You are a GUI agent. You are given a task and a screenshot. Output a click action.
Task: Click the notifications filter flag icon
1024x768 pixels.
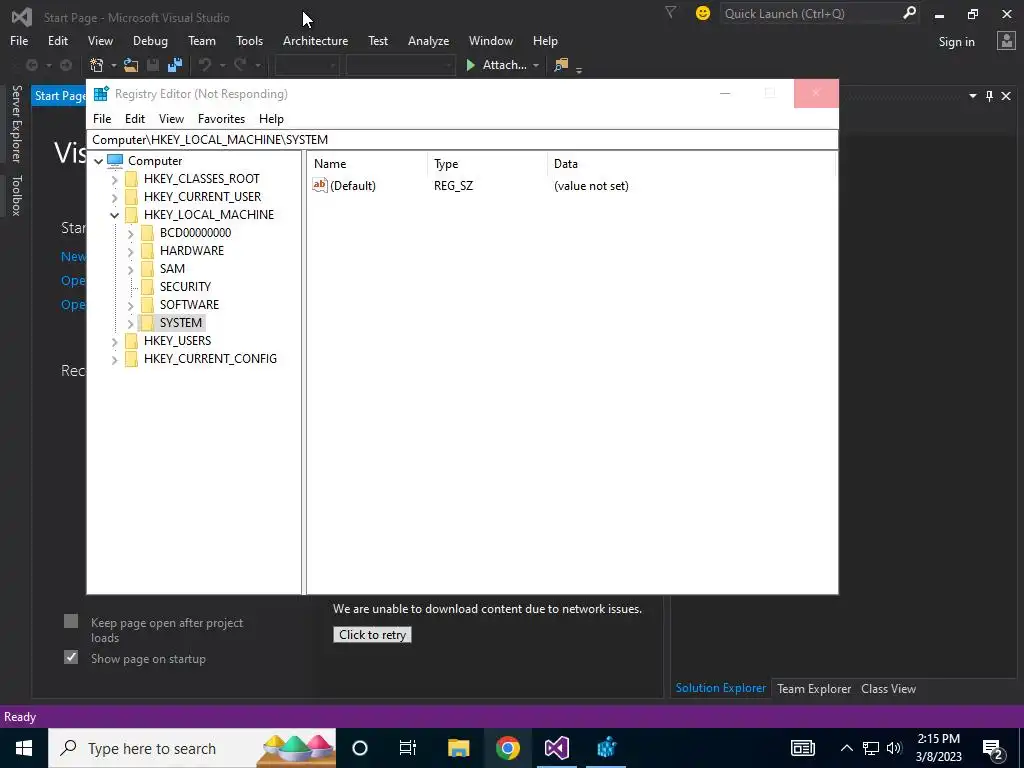[x=670, y=12]
